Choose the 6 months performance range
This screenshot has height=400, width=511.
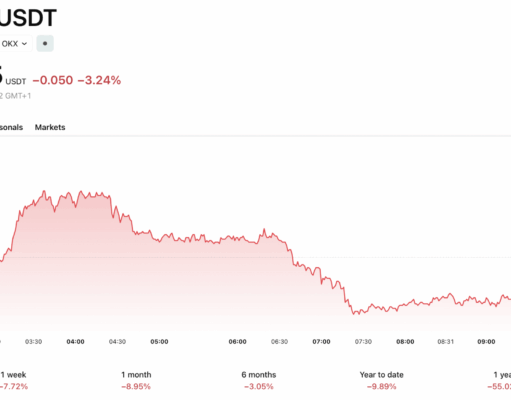(x=259, y=380)
